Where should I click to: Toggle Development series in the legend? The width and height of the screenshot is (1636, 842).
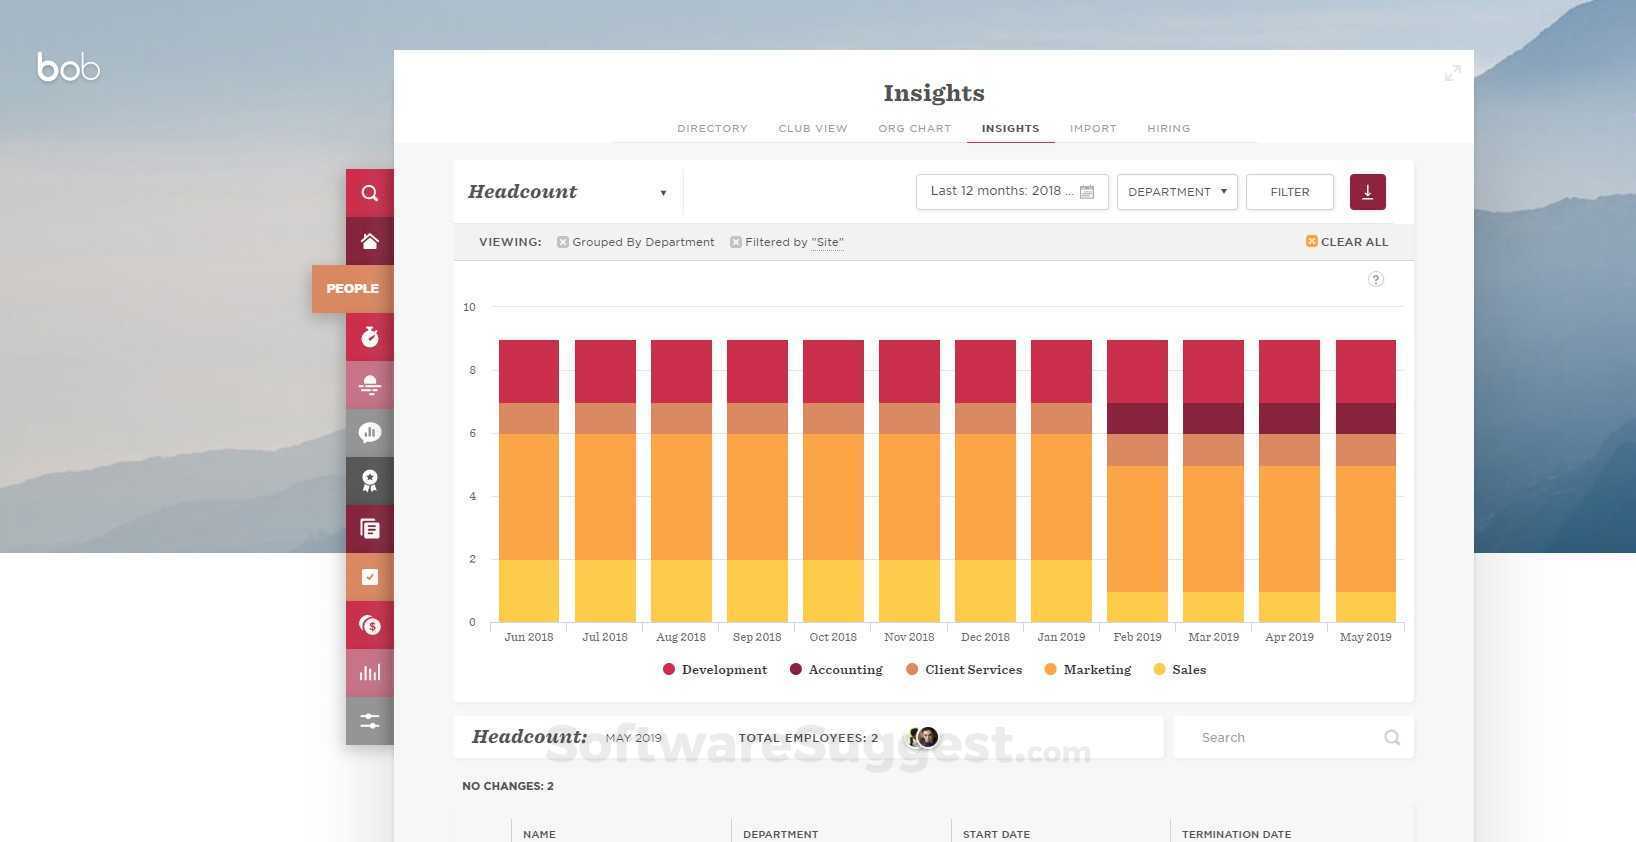(715, 670)
